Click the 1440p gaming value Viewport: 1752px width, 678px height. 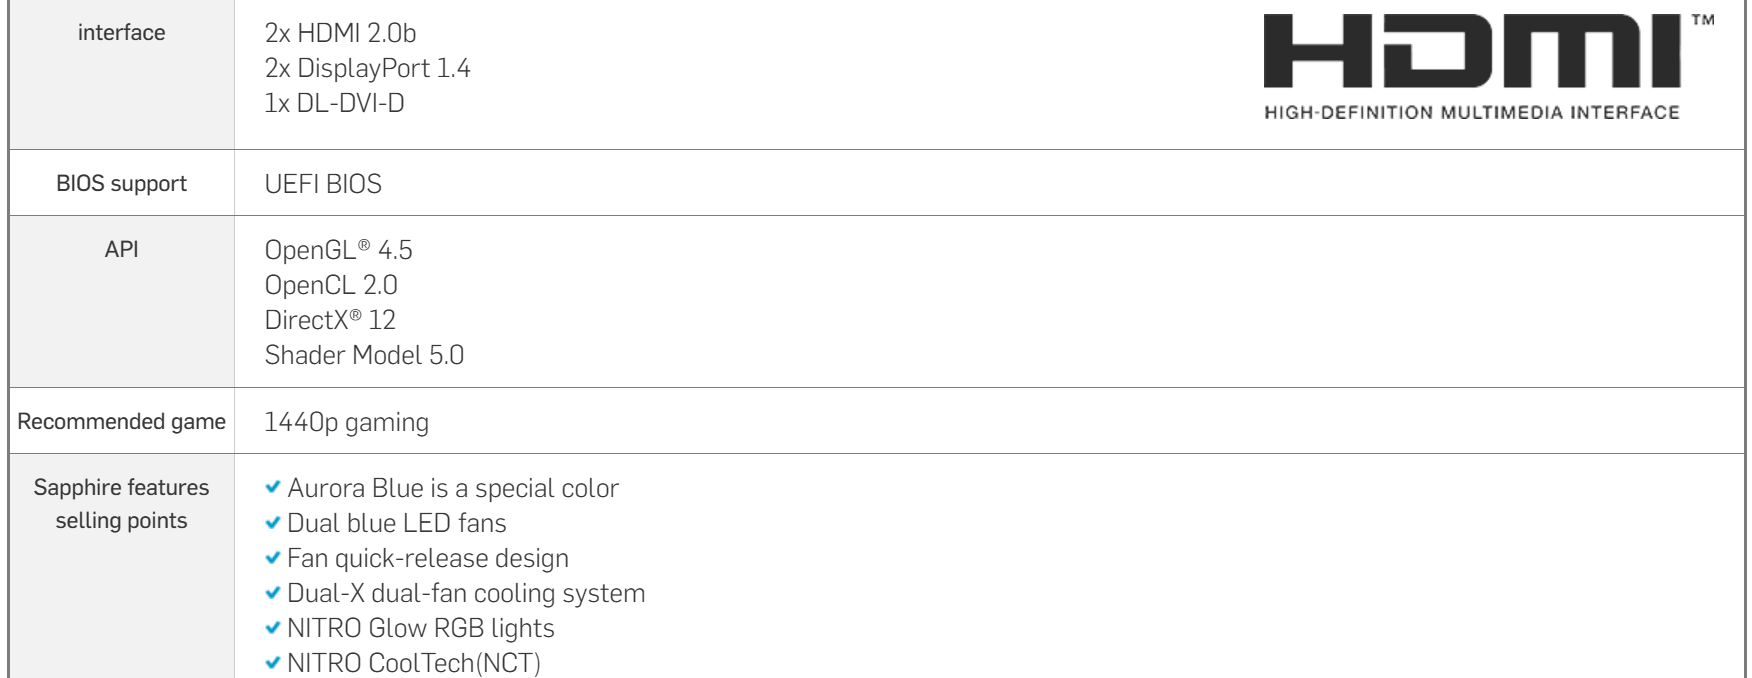point(346,423)
